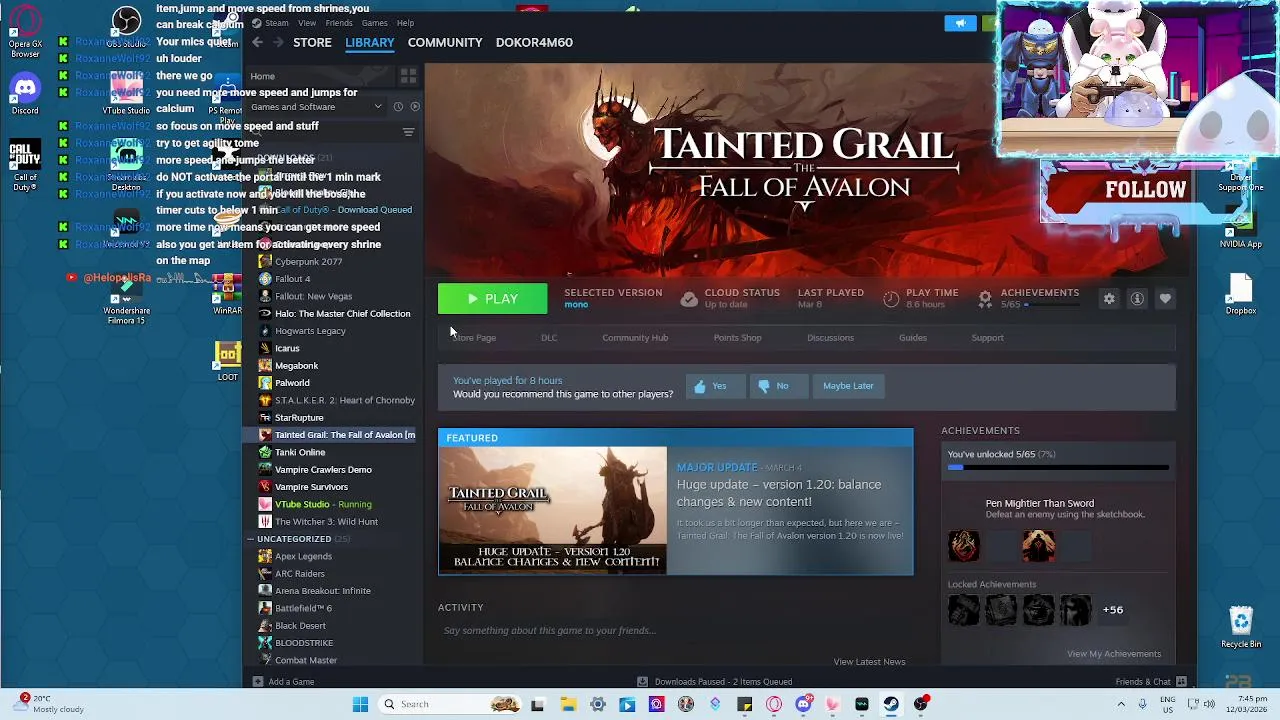Image resolution: width=1280 pixels, height=720 pixels.
Task: Click the recent activity clock icon in sidebar
Action: 398,107
